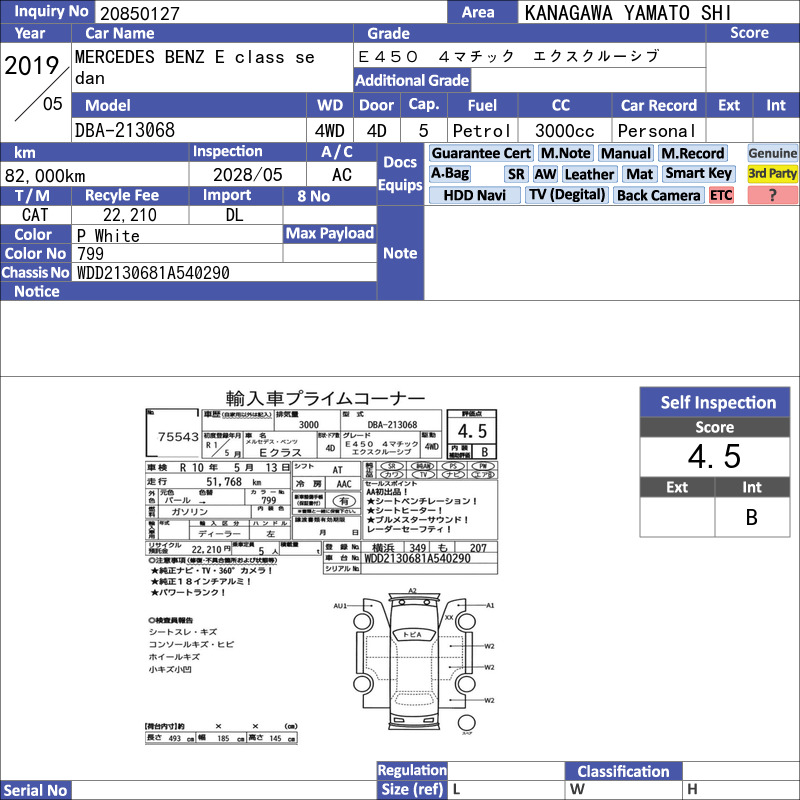The width and height of the screenshot is (800, 800).
Task: Click the Additional Grade label
Action: [412, 80]
